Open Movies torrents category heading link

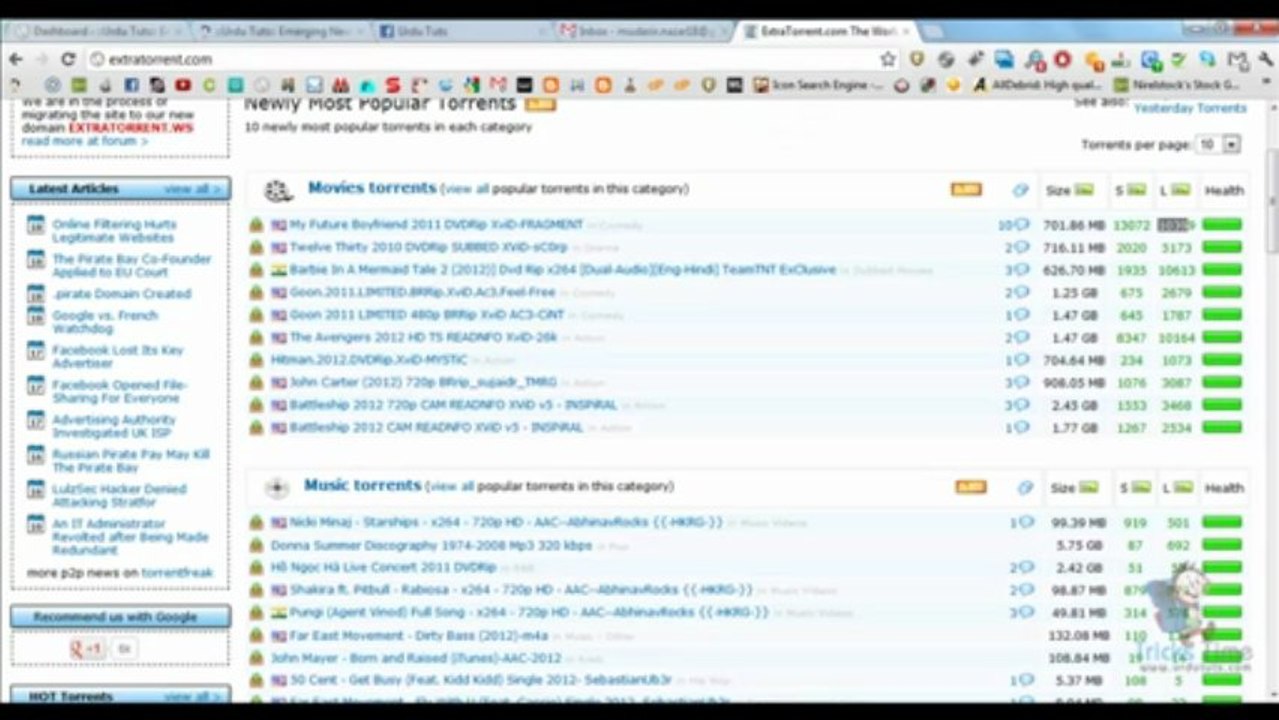click(372, 187)
